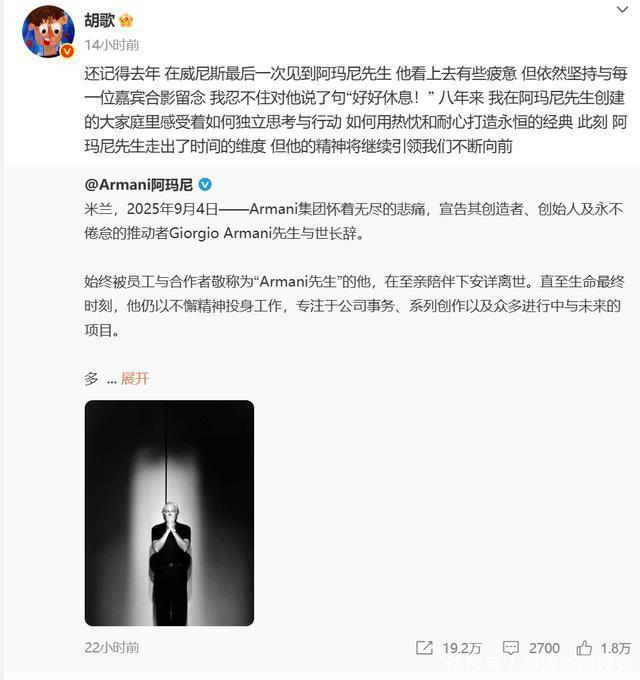Click the truncated 多 ... text before 展开
The width and height of the screenshot is (640, 680).
point(101,379)
